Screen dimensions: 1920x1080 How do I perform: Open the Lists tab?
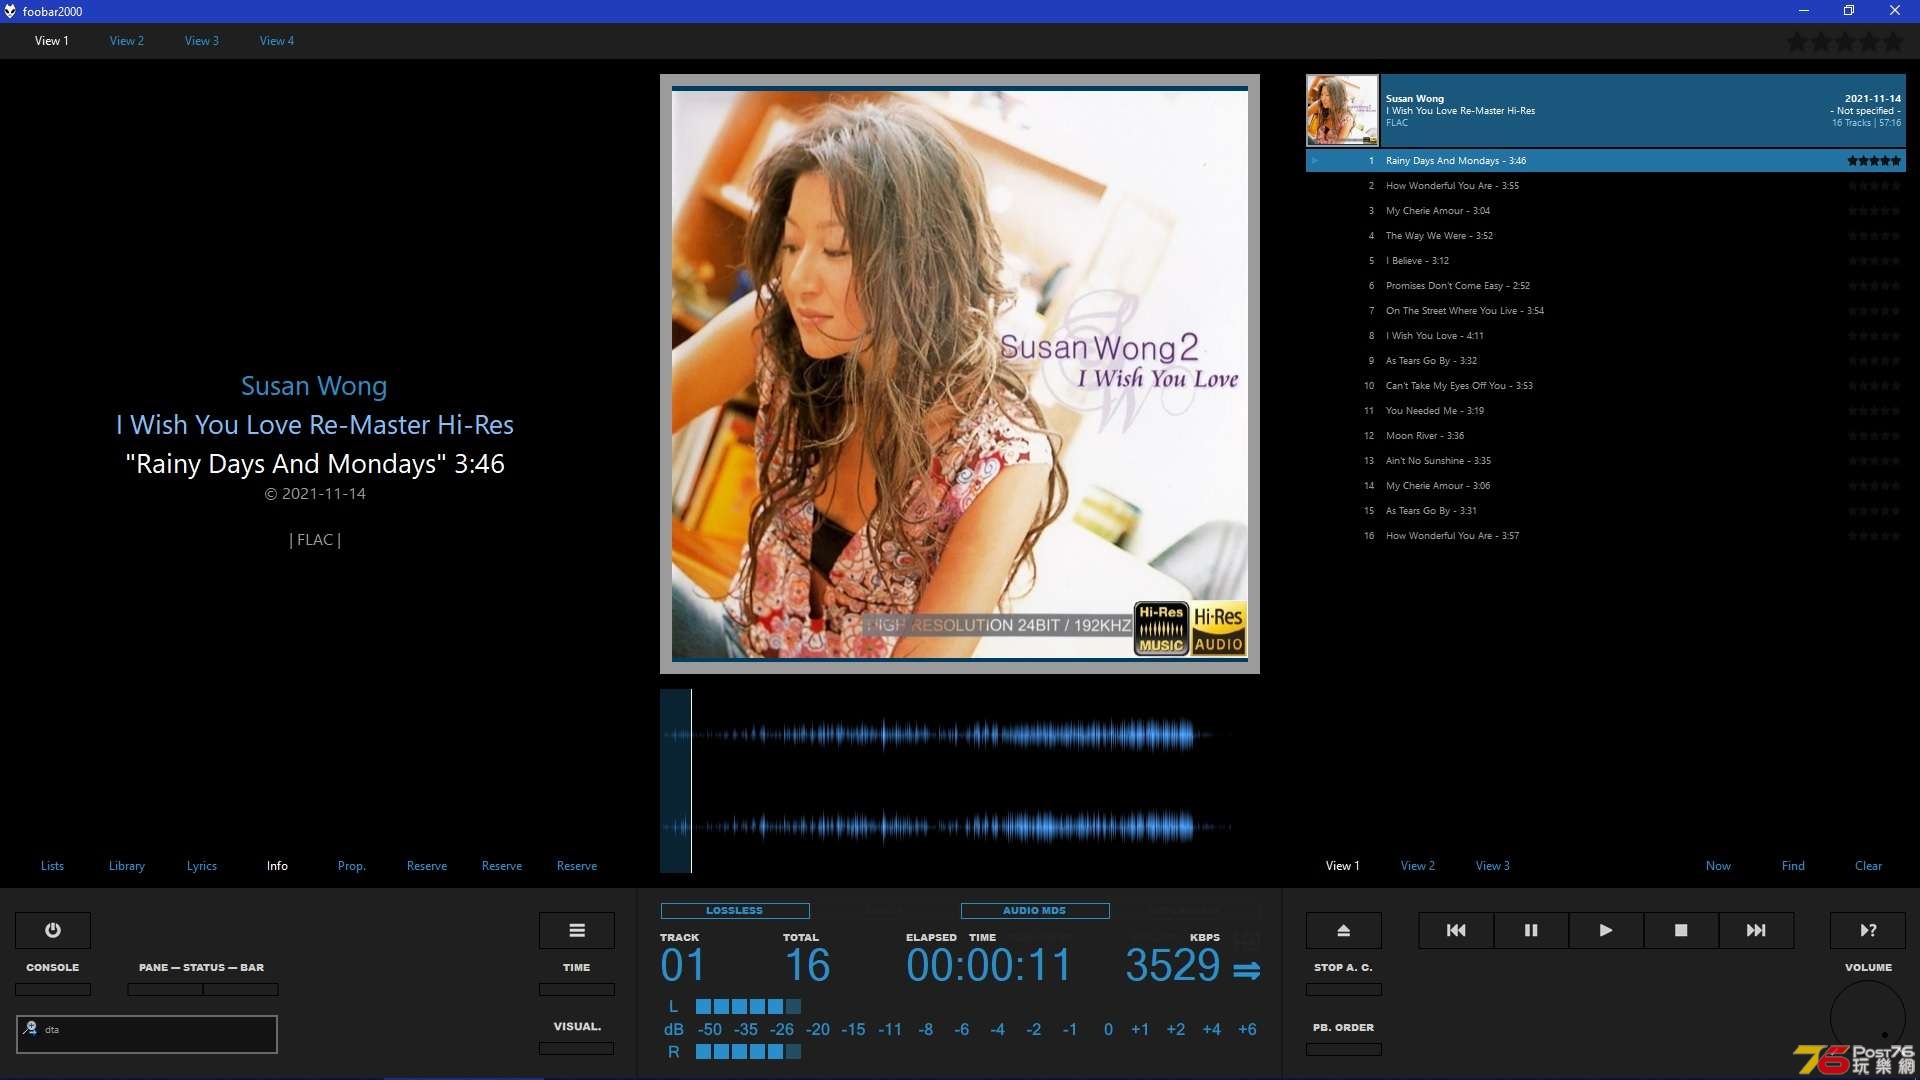pyautogui.click(x=52, y=866)
